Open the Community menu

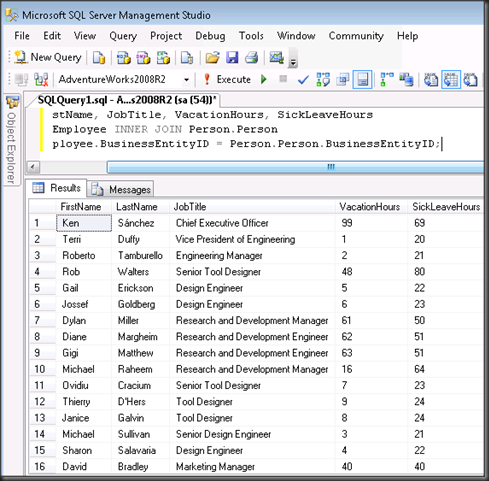356,36
